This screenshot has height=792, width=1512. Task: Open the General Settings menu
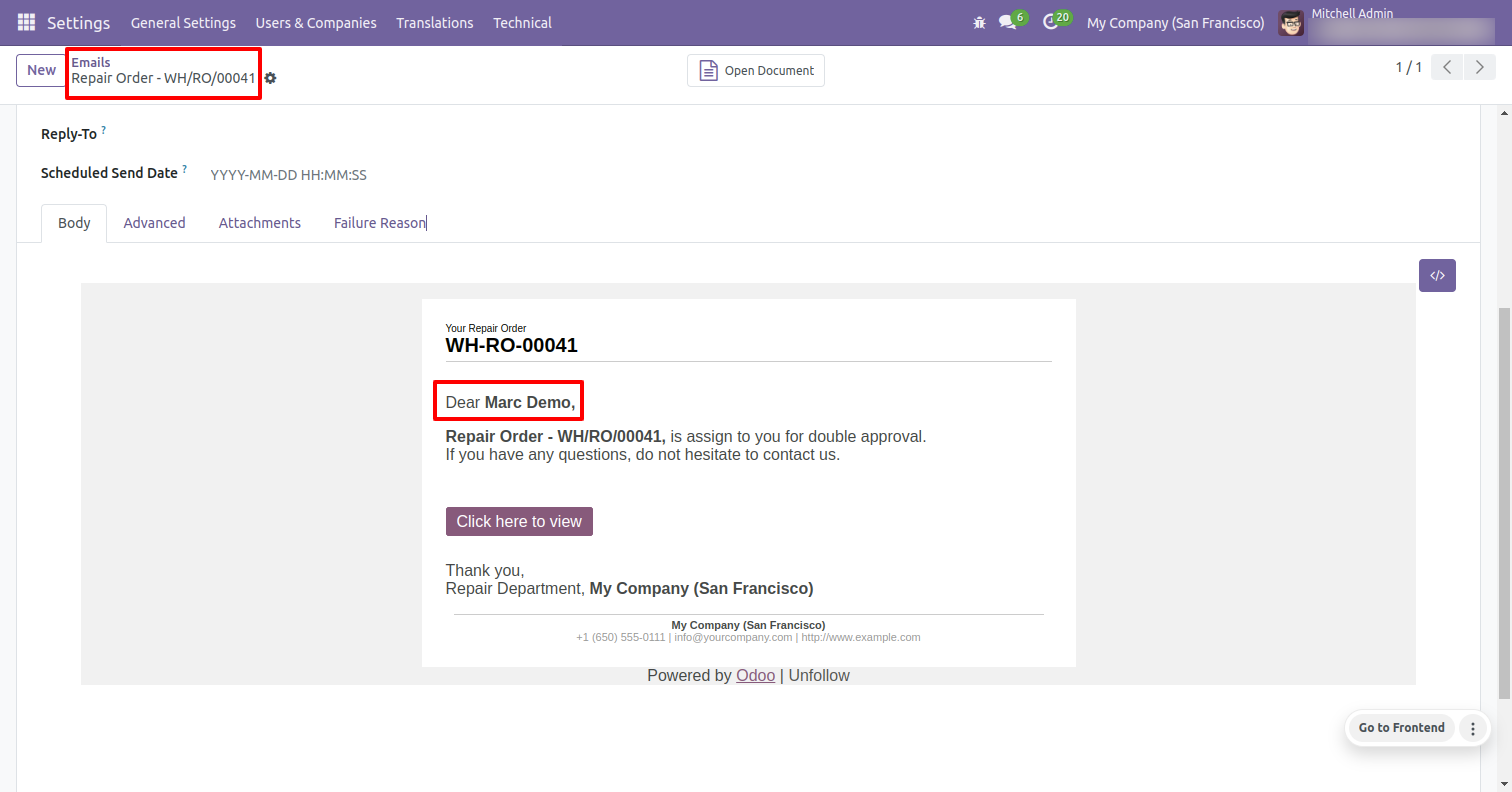(183, 22)
